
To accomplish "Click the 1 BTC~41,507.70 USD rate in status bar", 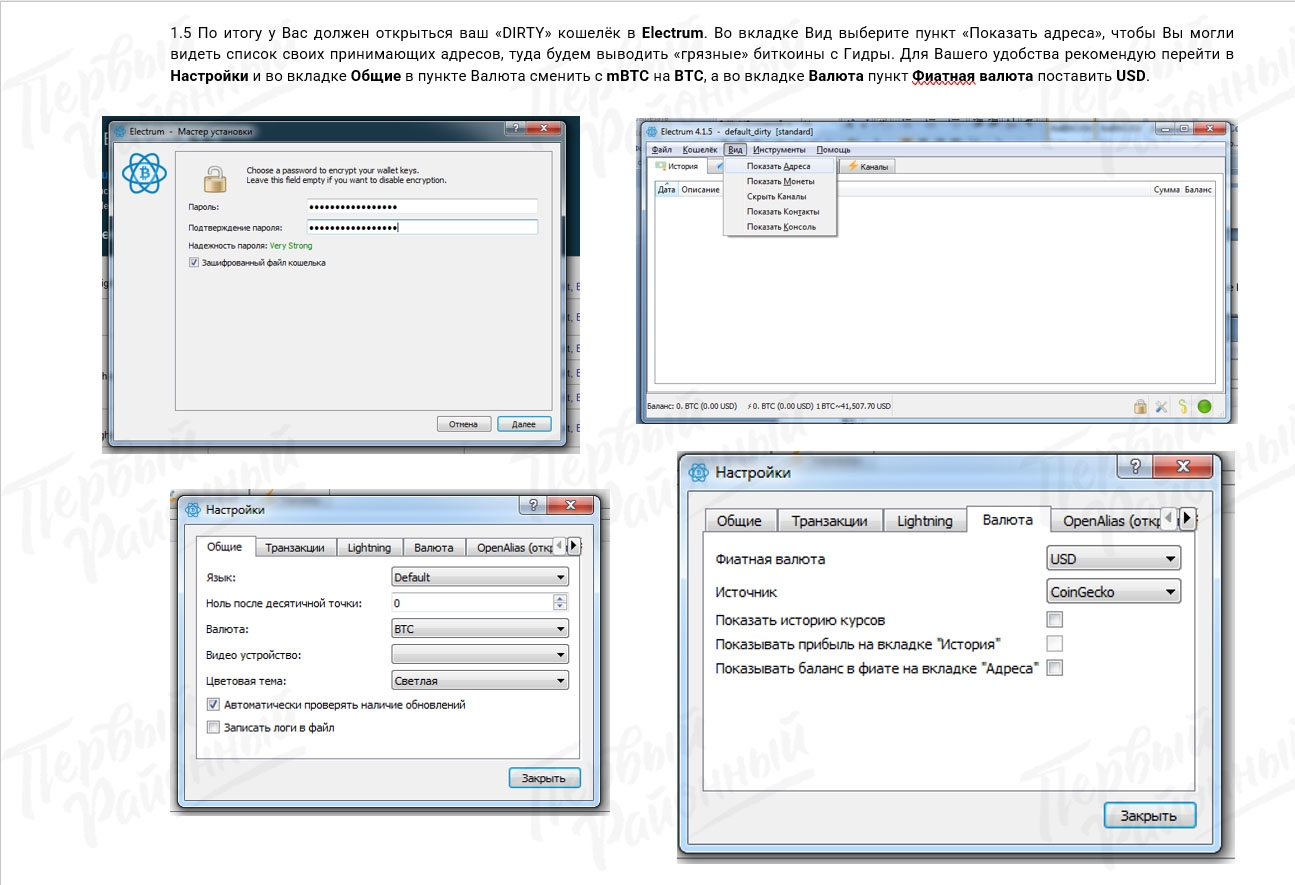I will (853, 406).
